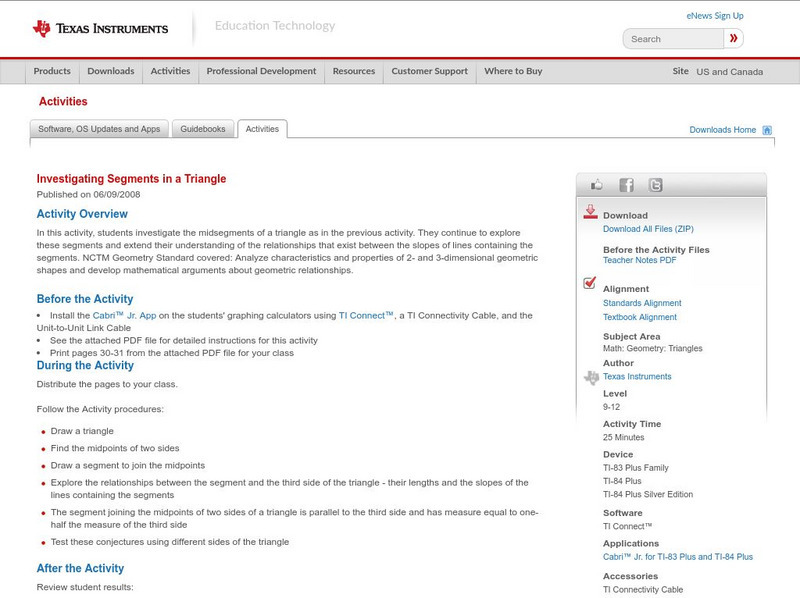Submit search with red arrow button
800x598 pixels.
coord(733,38)
